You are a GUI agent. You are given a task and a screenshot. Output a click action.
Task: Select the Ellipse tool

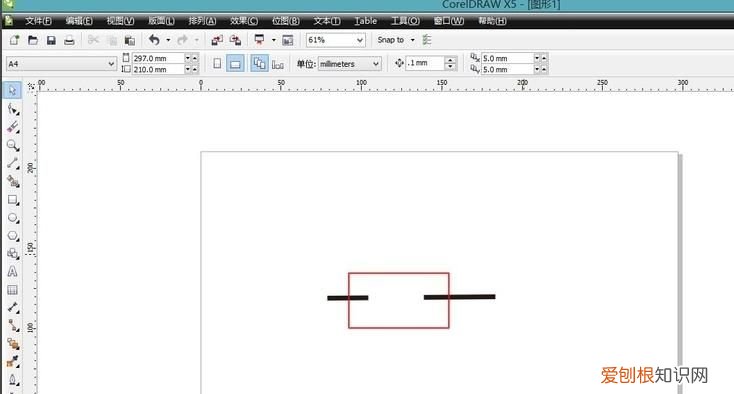tap(13, 219)
